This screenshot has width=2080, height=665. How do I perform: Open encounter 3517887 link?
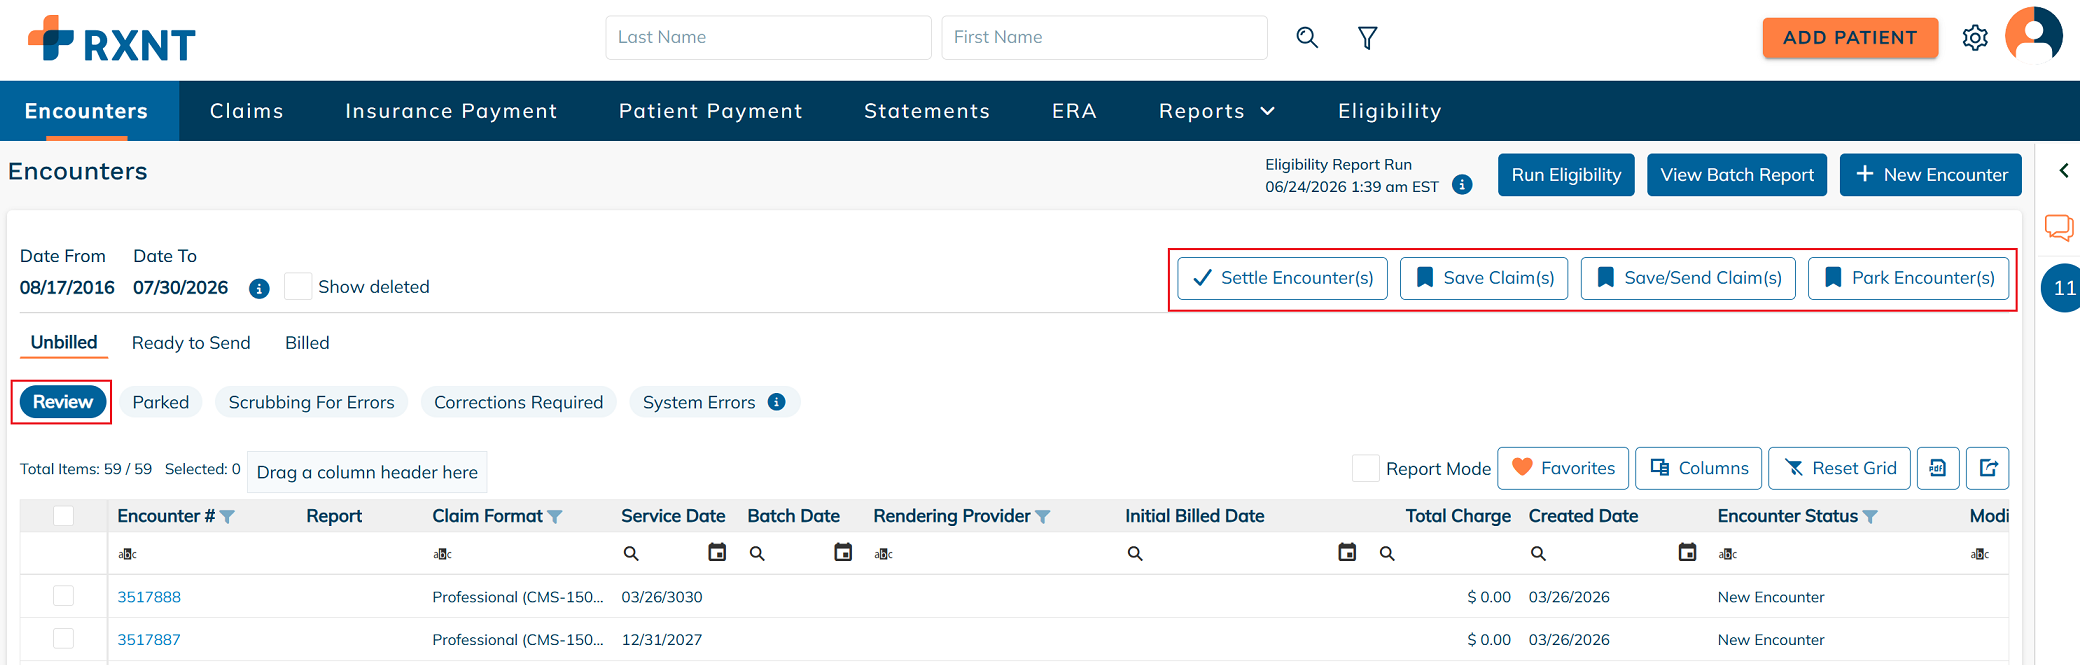149,640
